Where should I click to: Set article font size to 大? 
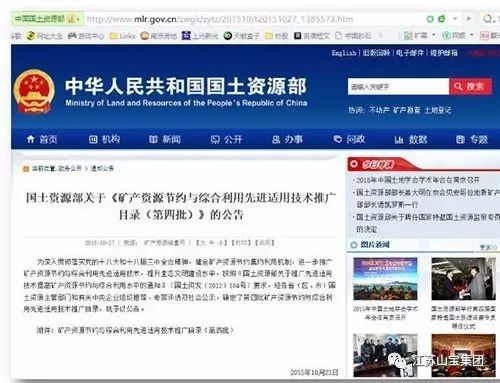coord(203,243)
